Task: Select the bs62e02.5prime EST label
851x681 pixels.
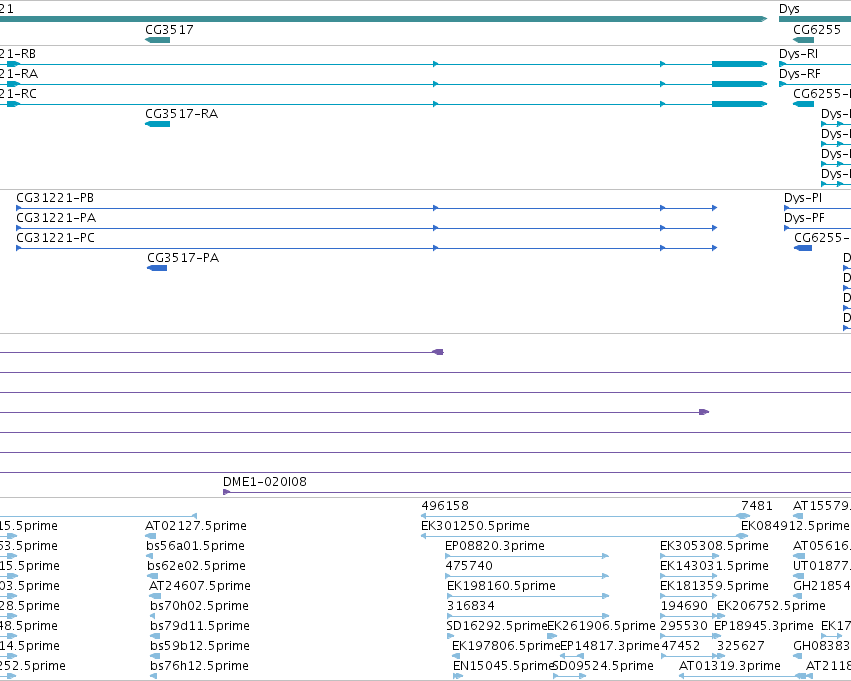Action: pyautogui.click(x=196, y=566)
